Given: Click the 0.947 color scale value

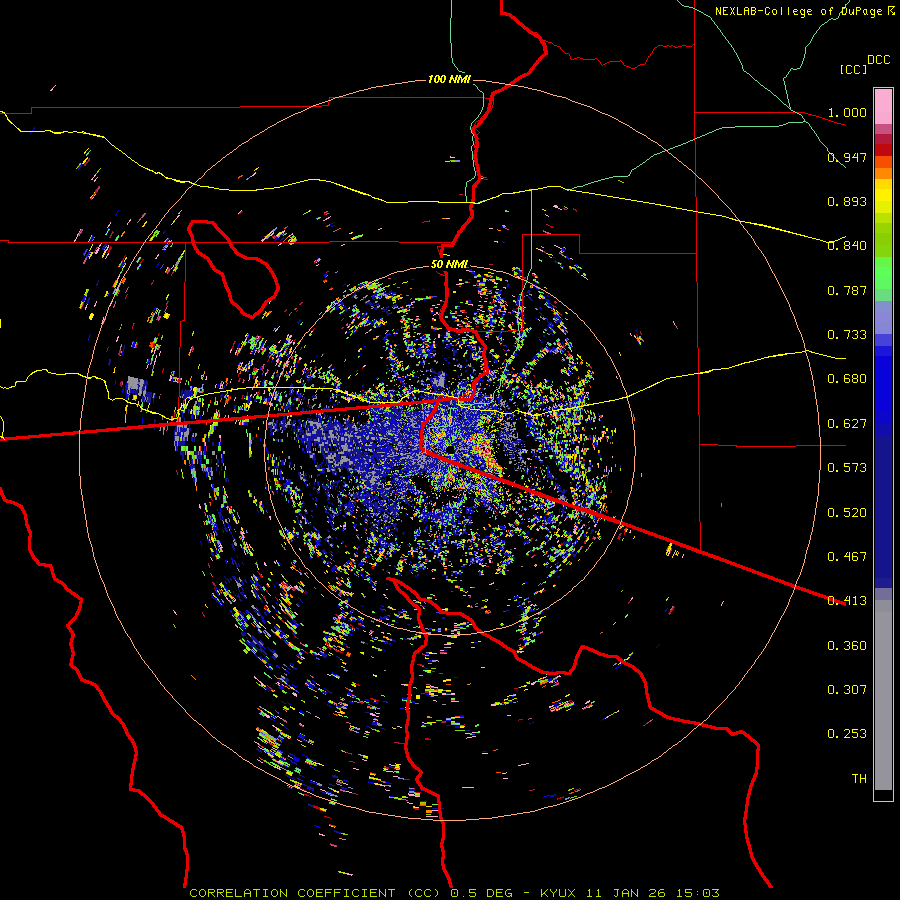Looking at the screenshot, I should (x=847, y=157).
